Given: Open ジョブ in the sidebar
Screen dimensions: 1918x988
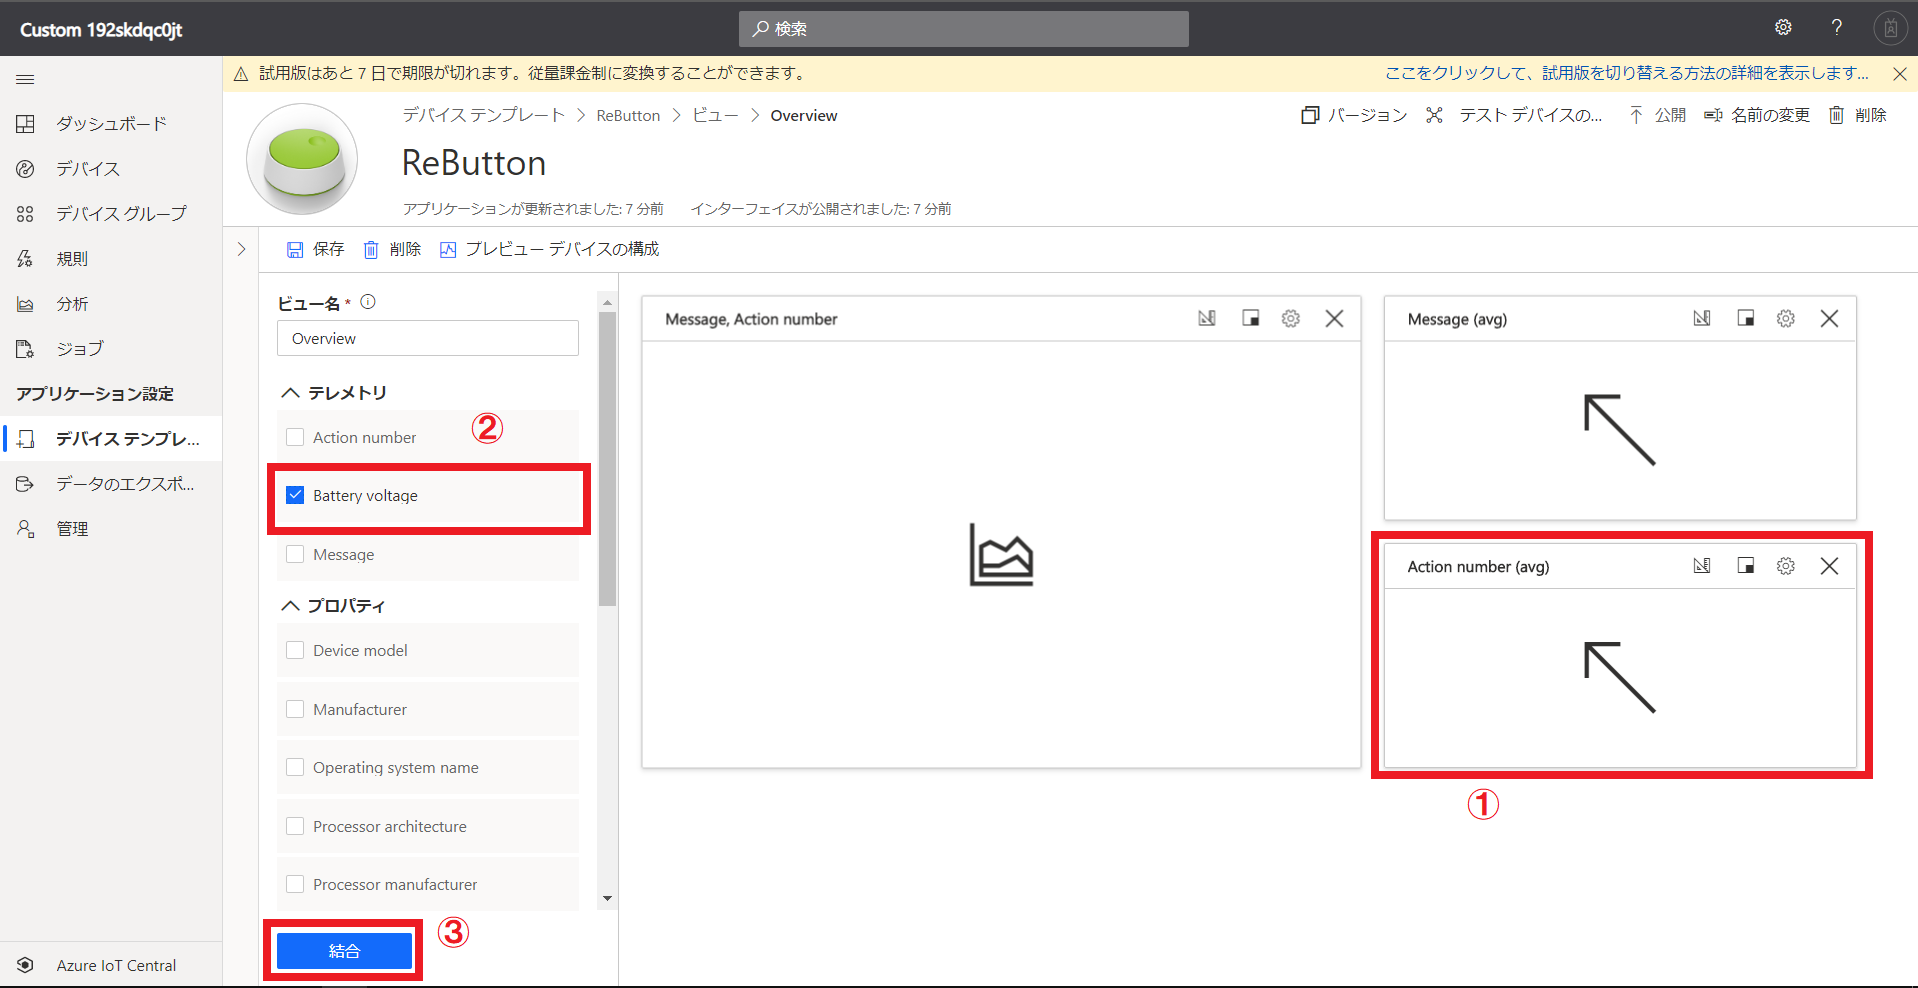Looking at the screenshot, I should (x=111, y=348).
